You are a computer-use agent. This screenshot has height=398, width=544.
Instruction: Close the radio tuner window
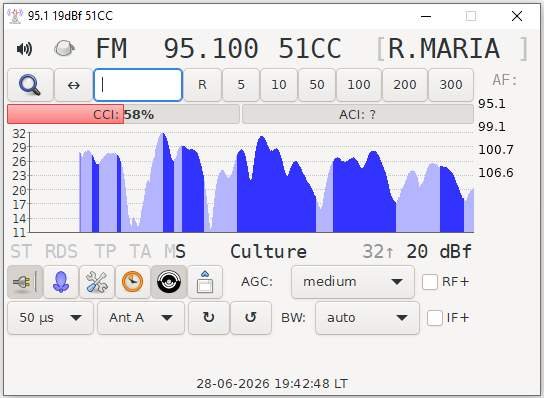(517, 16)
